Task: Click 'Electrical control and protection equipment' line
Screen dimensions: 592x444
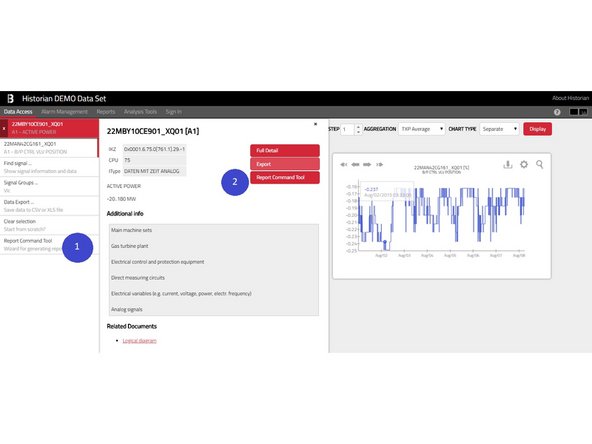Action: 157,262
